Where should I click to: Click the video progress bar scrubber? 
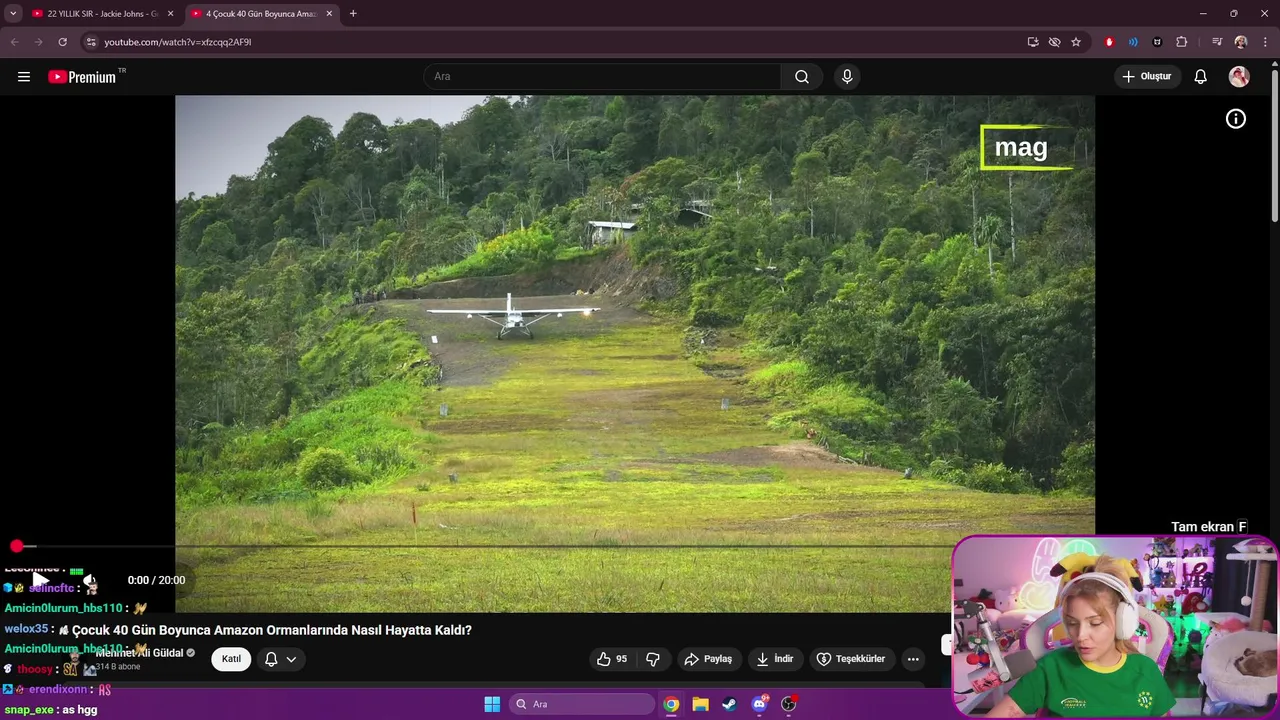point(17,546)
